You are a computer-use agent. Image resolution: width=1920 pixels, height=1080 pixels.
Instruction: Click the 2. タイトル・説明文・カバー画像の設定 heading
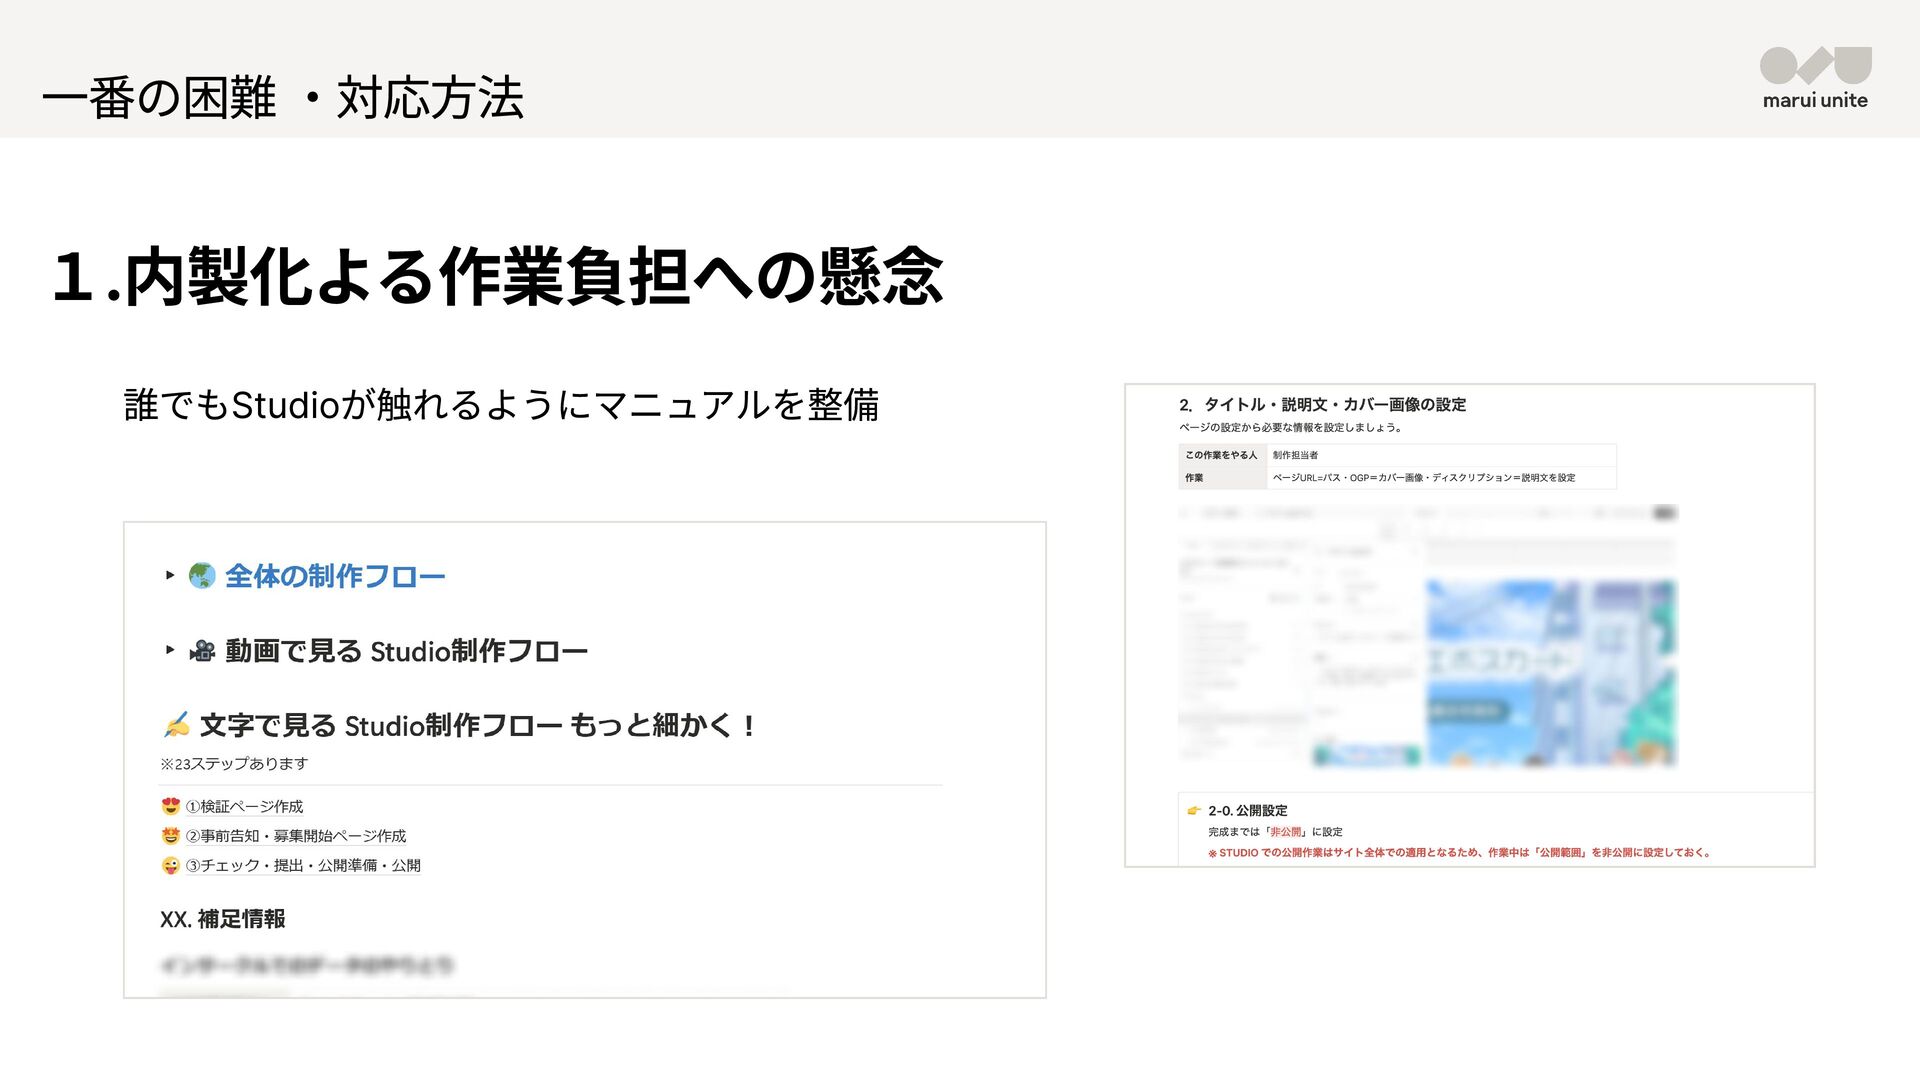(1322, 405)
